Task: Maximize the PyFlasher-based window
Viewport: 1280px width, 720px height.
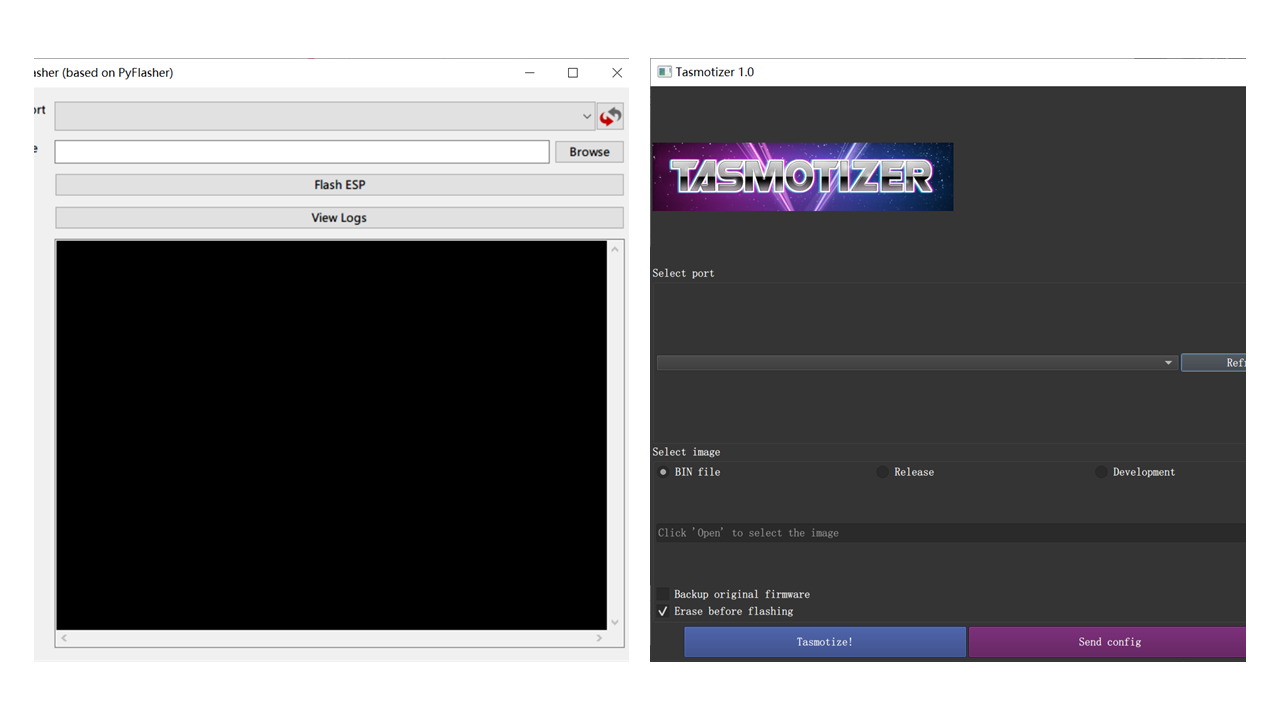Action: click(x=573, y=73)
